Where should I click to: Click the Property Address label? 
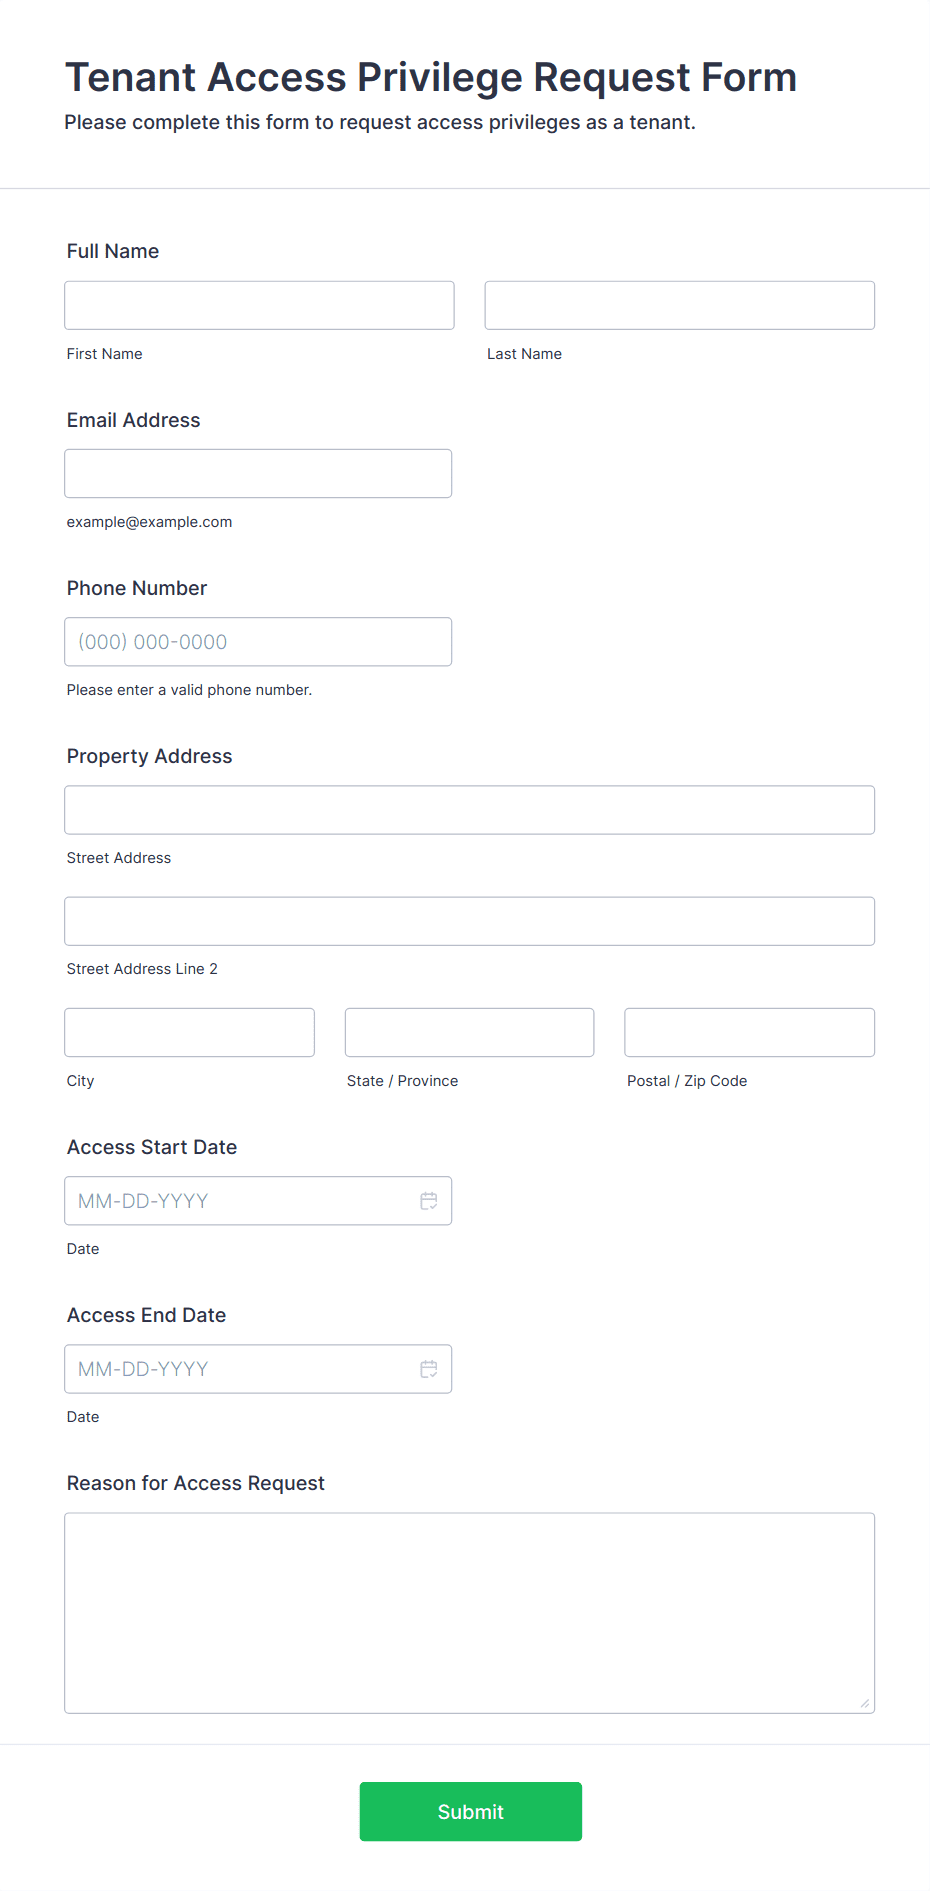pyautogui.click(x=149, y=756)
